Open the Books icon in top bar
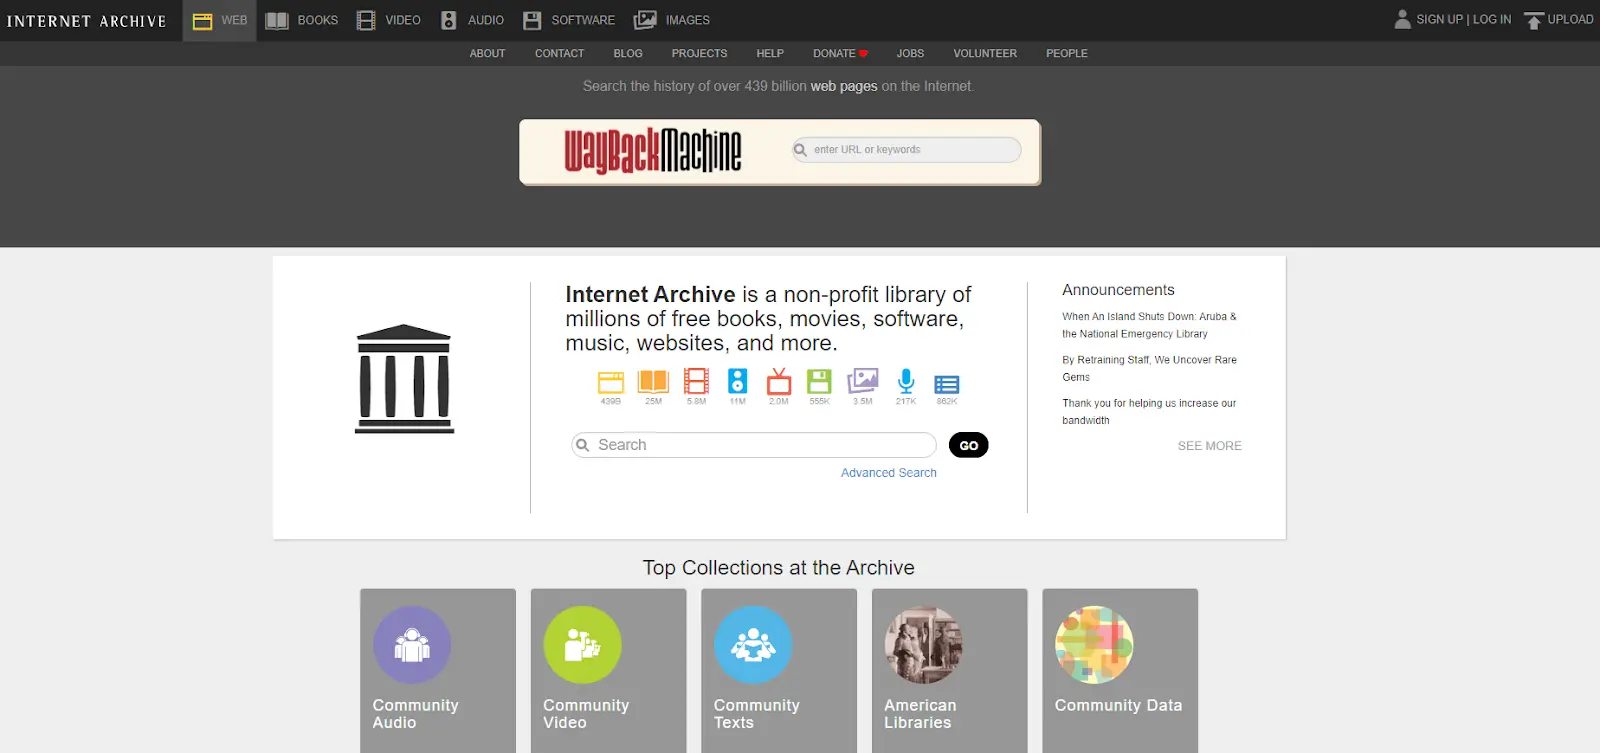1600x753 pixels. [x=277, y=21]
